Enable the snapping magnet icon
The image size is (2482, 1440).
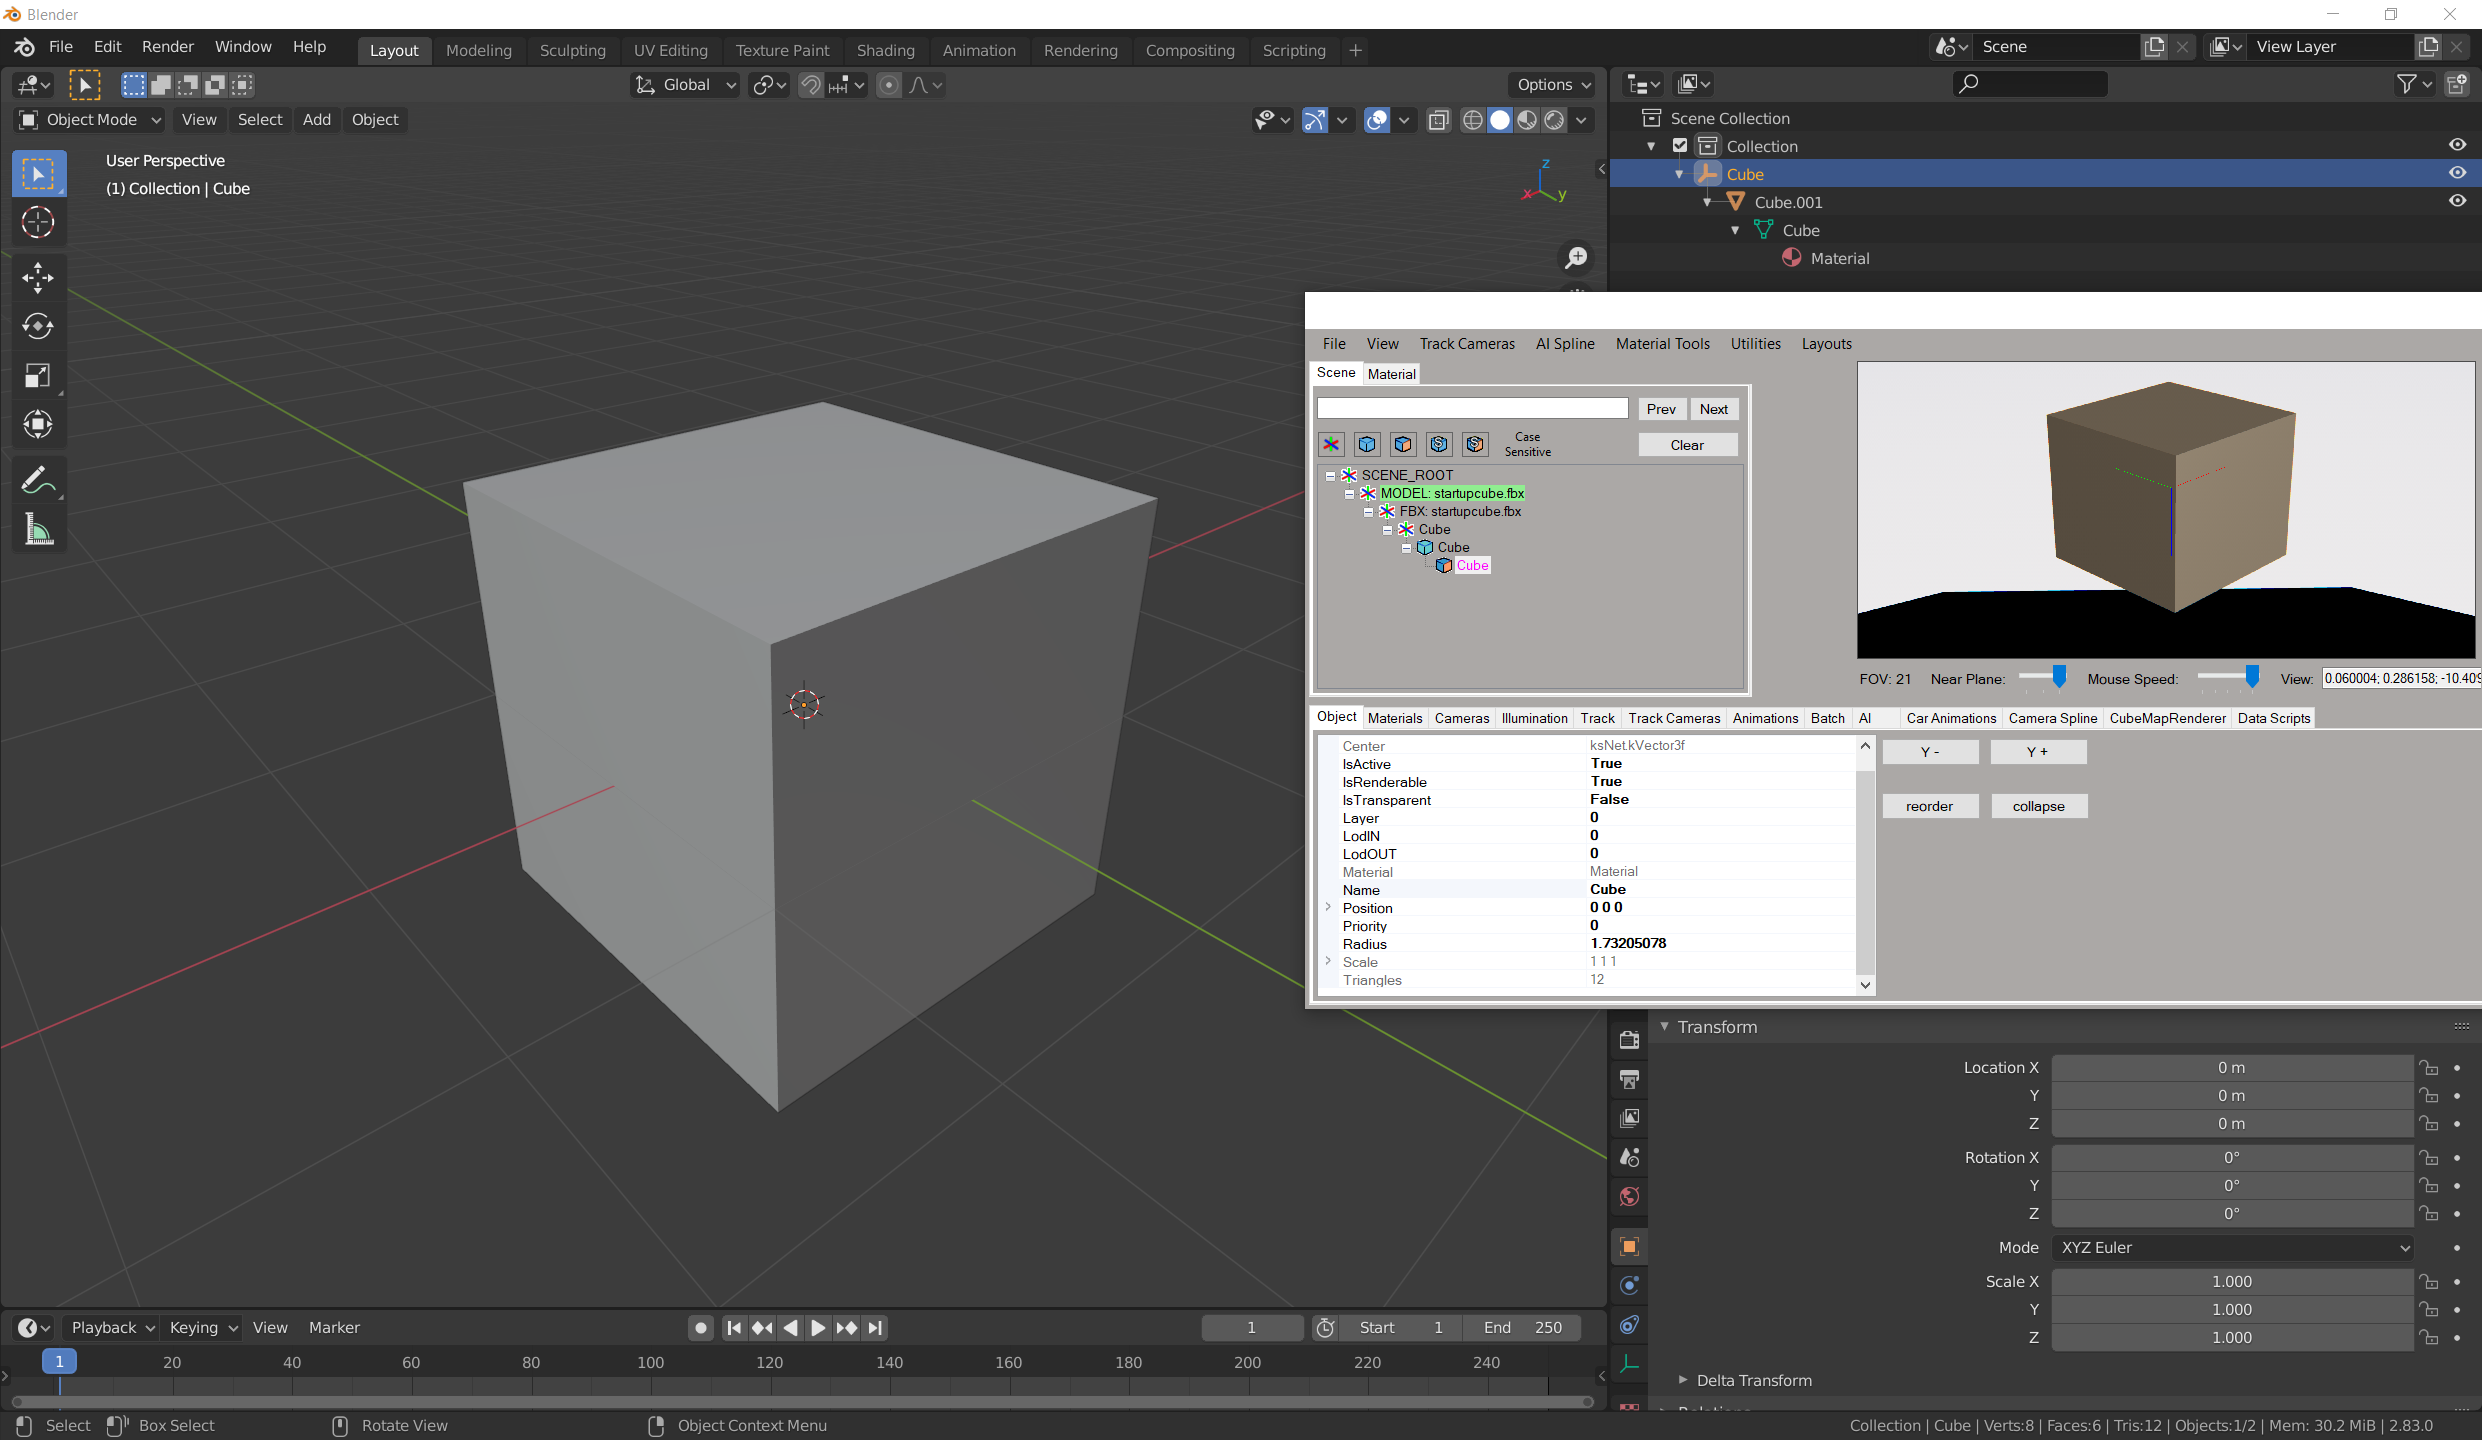coord(810,85)
